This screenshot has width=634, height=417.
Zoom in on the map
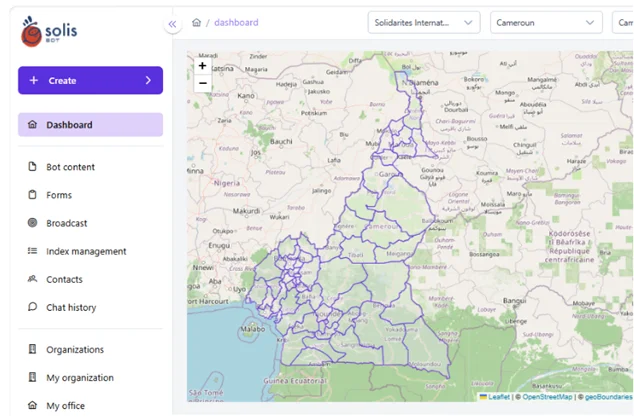(203, 66)
